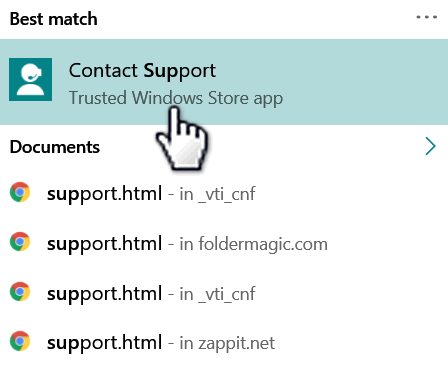Click the Best match section heading
448x378 pixels.
click(54, 19)
